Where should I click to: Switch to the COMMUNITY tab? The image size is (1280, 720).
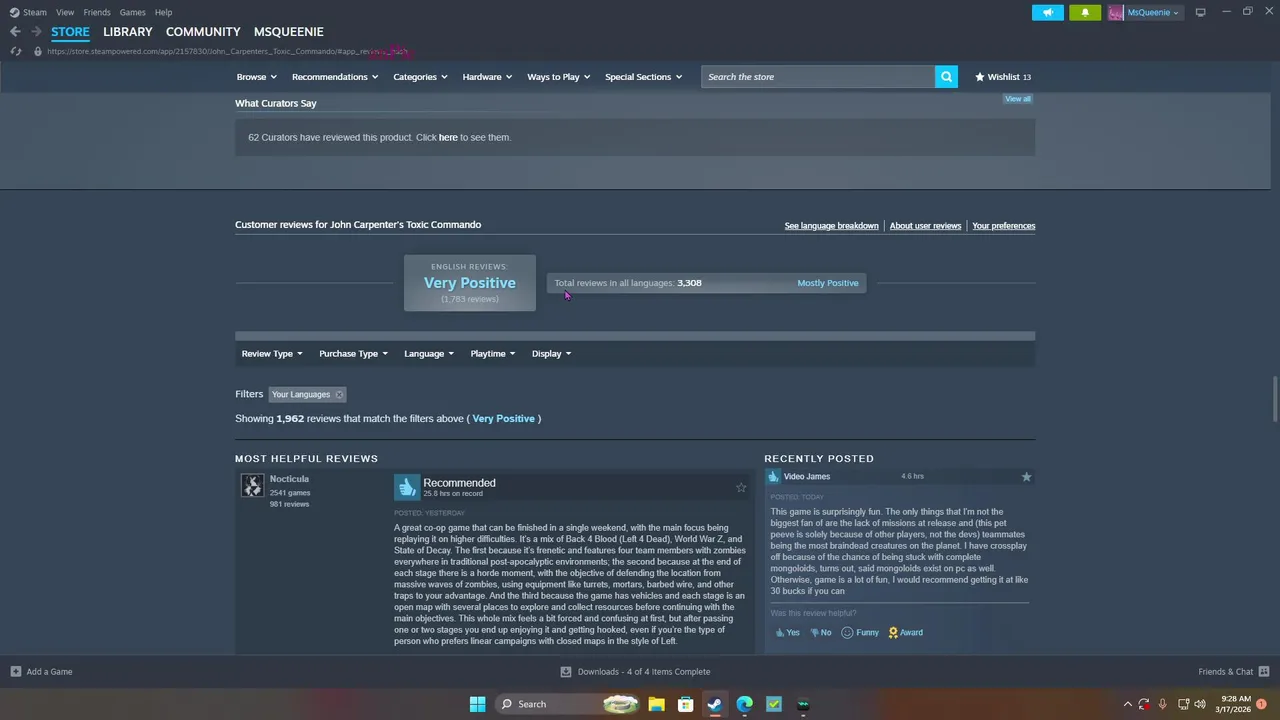coord(203,32)
